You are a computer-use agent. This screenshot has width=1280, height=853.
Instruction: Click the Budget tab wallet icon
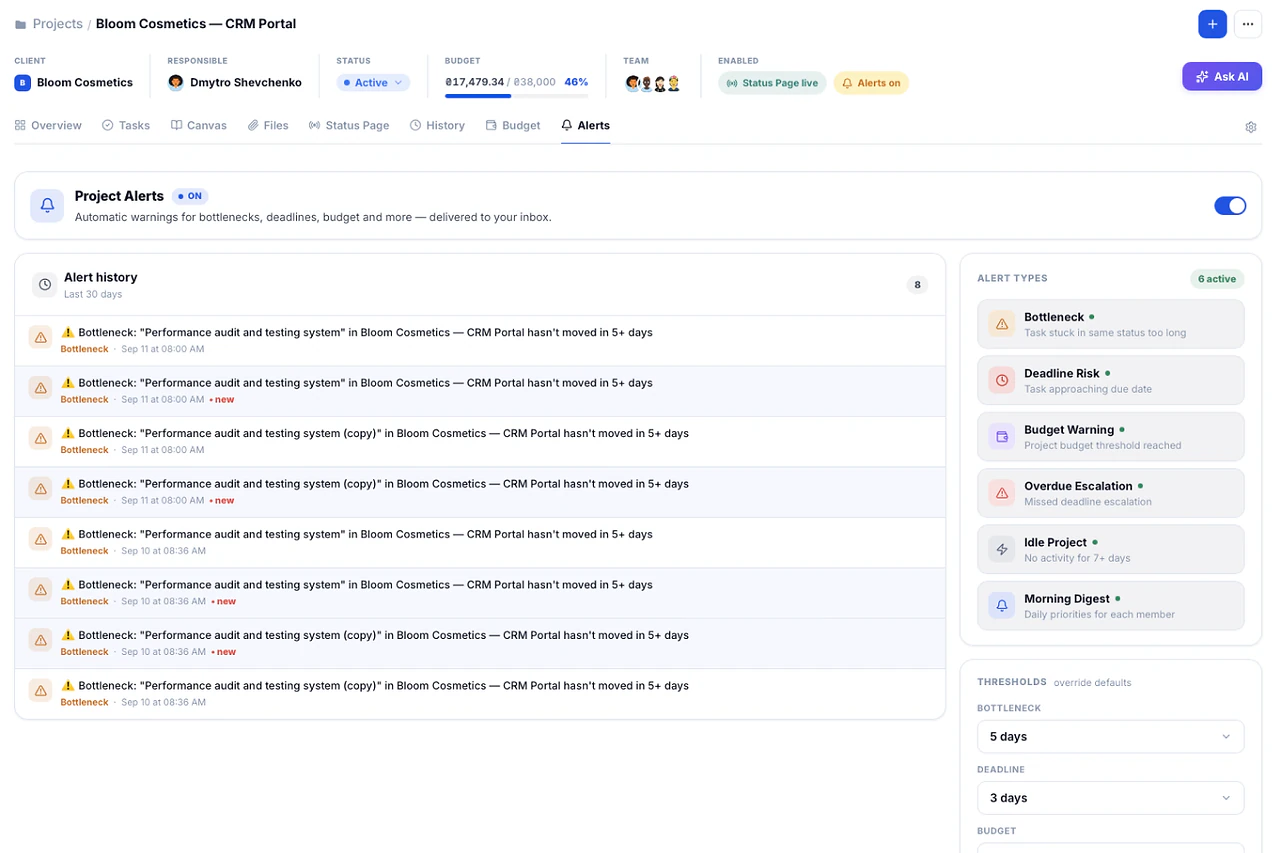(x=491, y=125)
